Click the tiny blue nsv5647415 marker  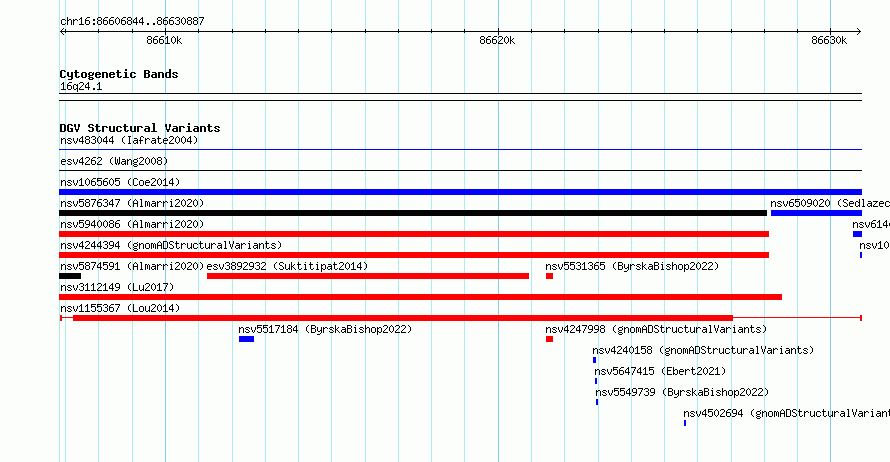[596, 381]
